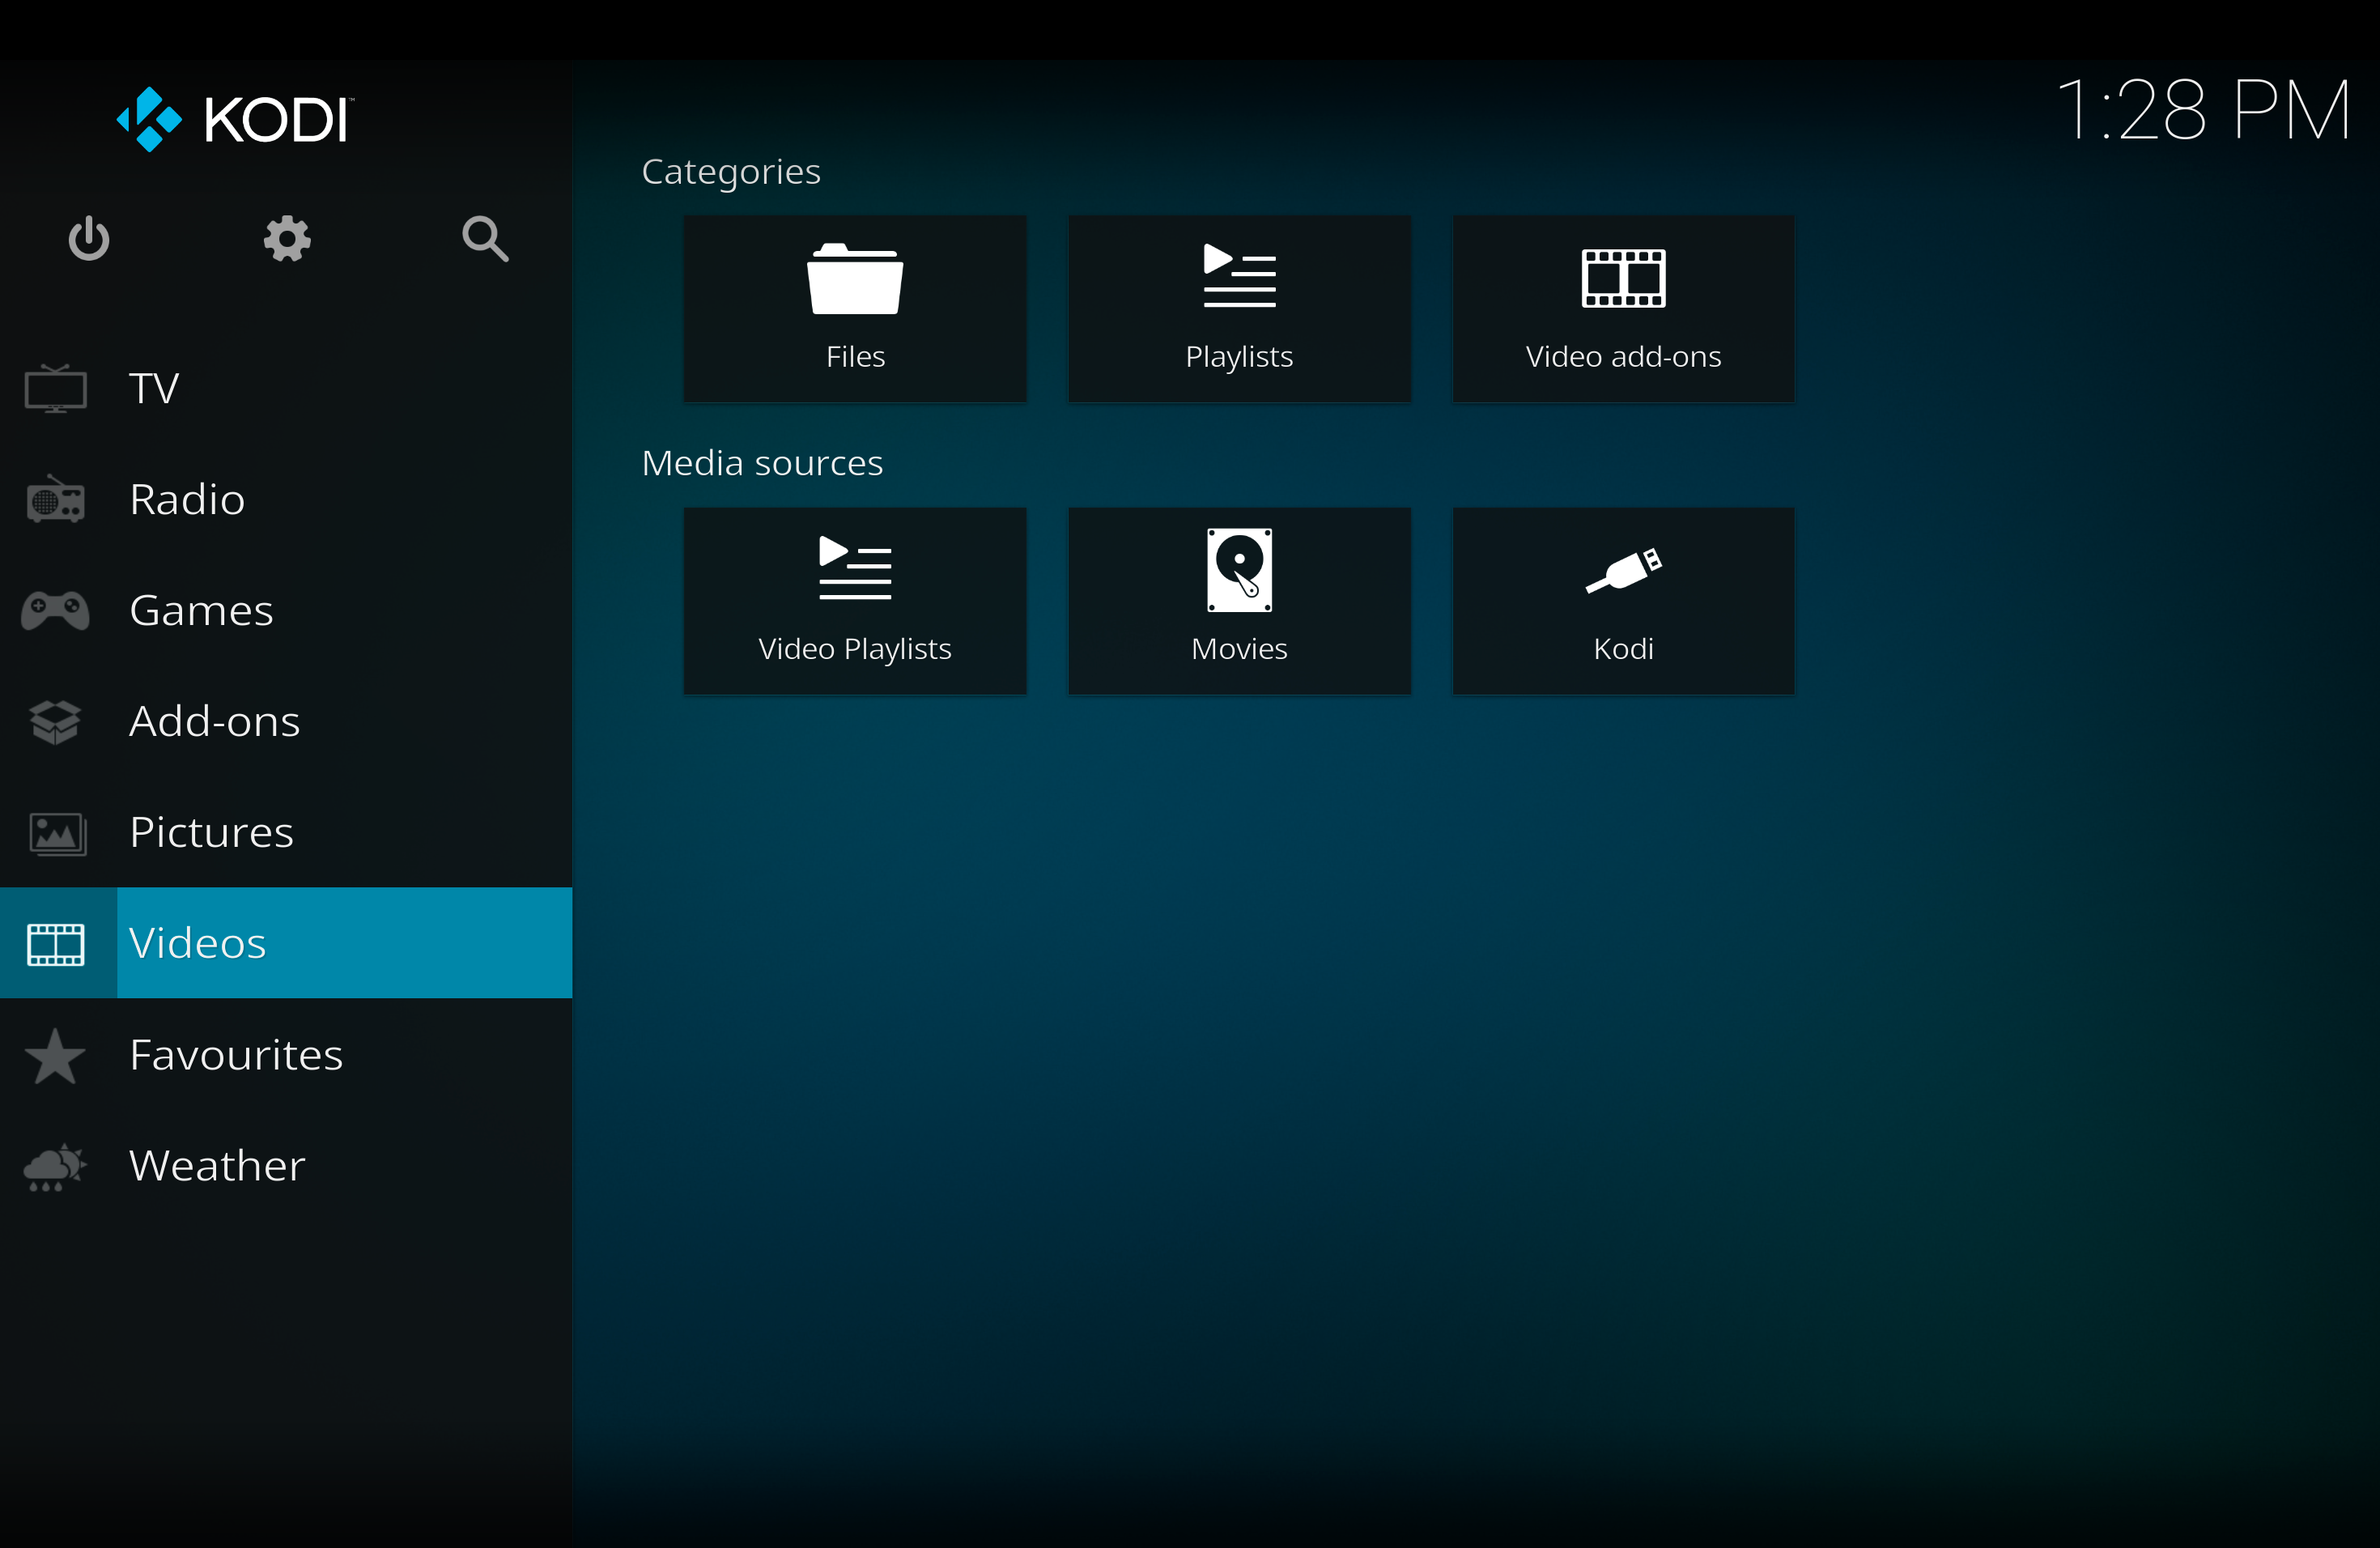
Task: Select Pictures label in main menu
Action: [212, 833]
